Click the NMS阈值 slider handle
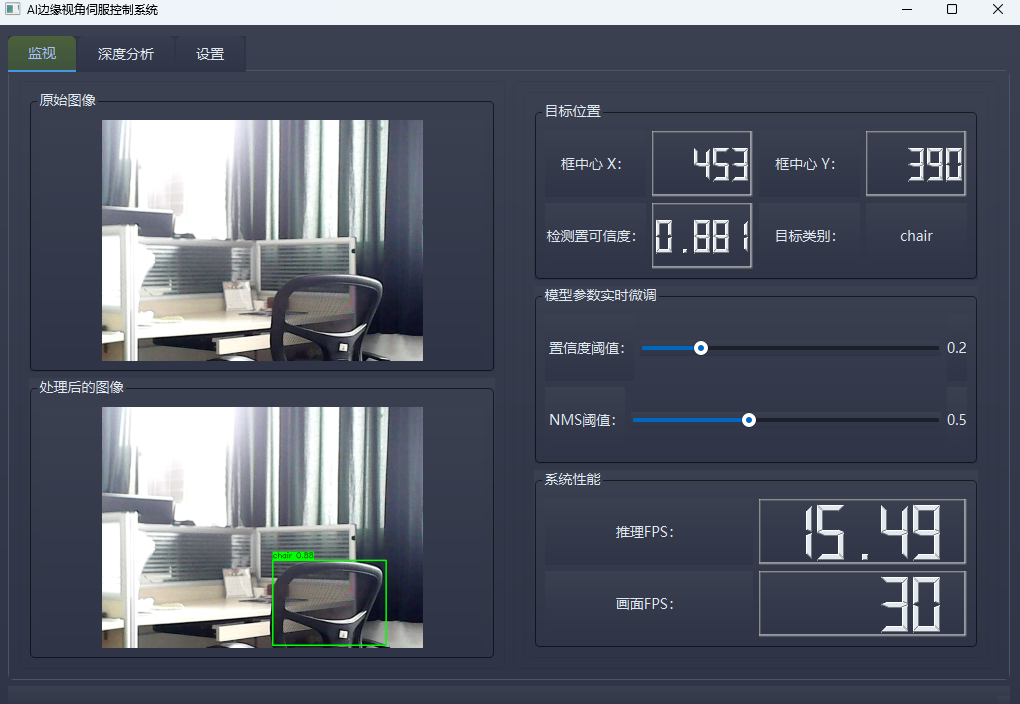 pos(748,420)
